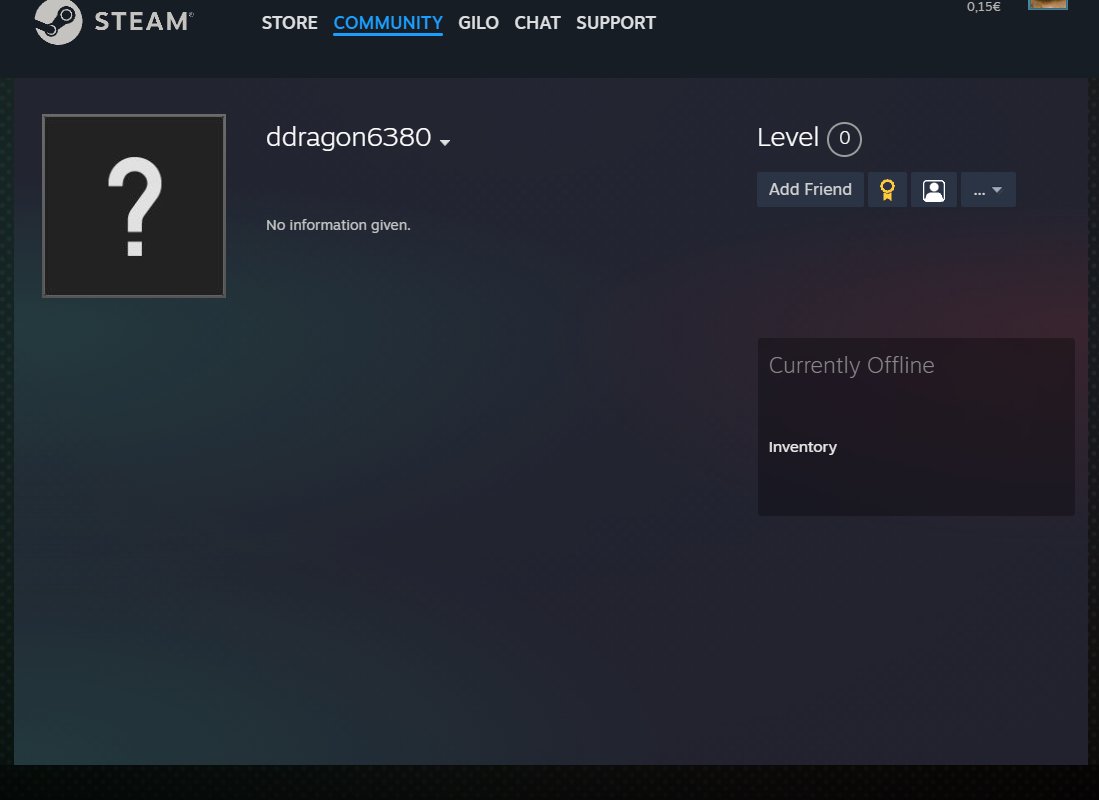Click the profile showcase person icon

[933, 189]
